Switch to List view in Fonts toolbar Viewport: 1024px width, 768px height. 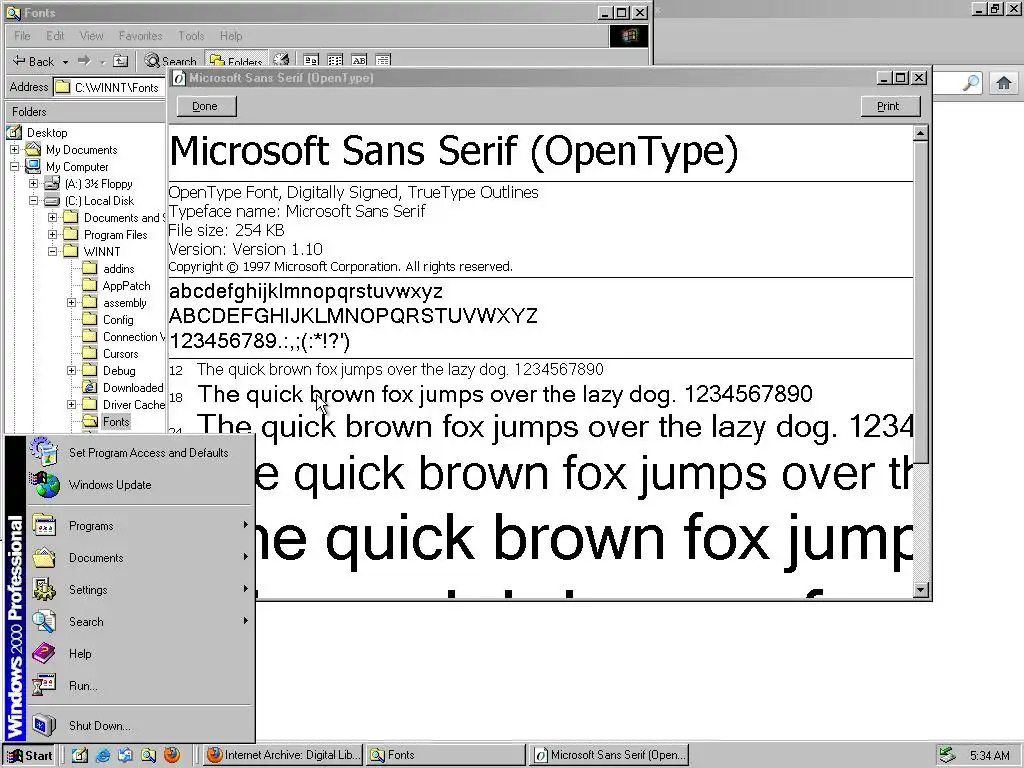coord(335,61)
